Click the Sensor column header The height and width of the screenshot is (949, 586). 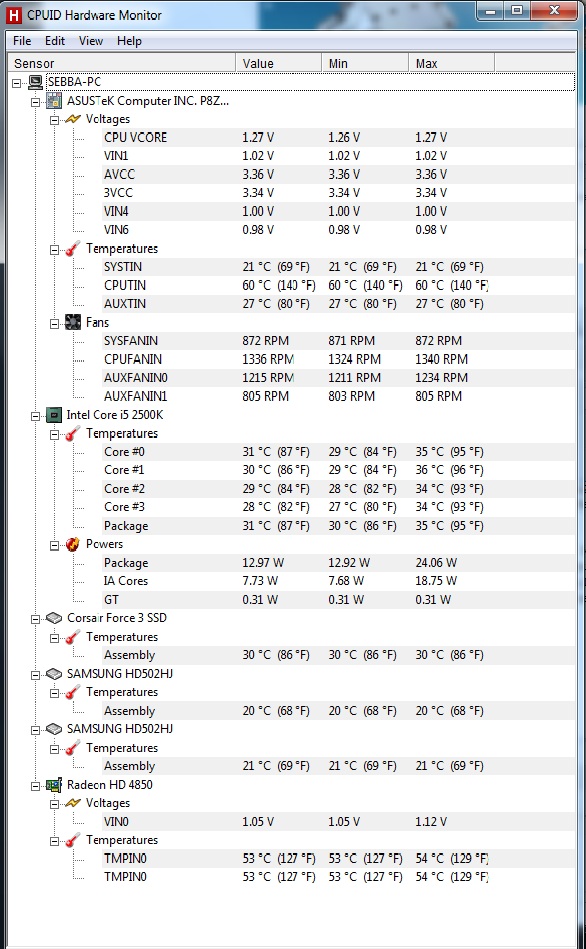121,64
